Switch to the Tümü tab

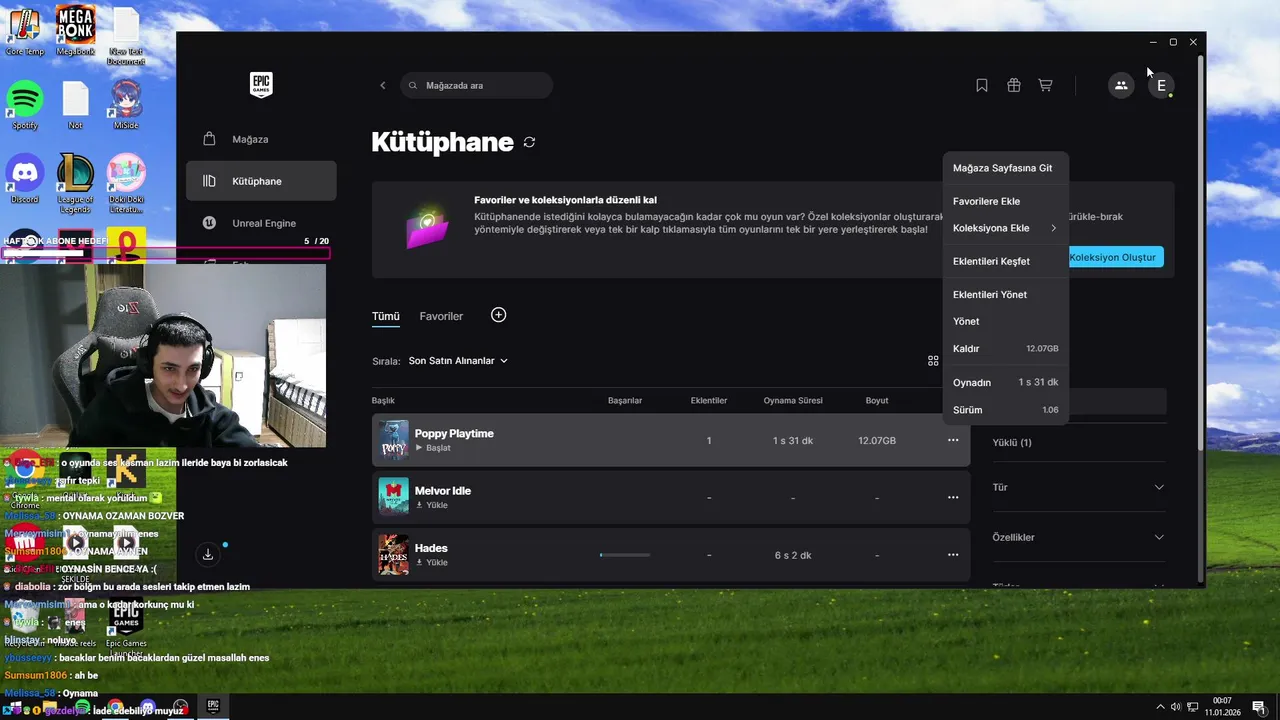[386, 316]
